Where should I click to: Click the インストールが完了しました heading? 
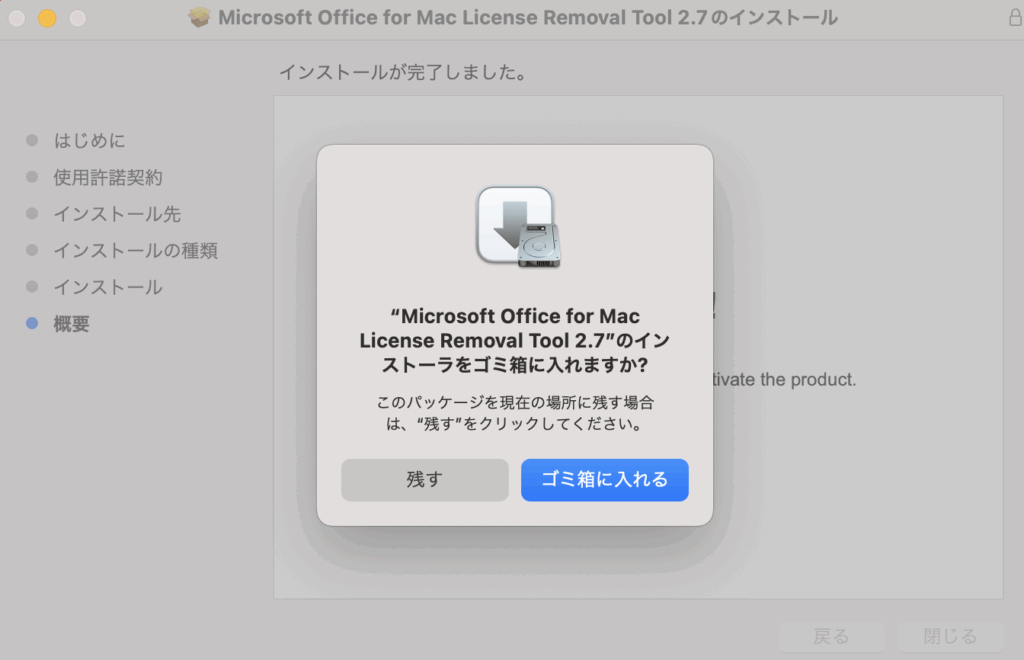click(x=402, y=73)
